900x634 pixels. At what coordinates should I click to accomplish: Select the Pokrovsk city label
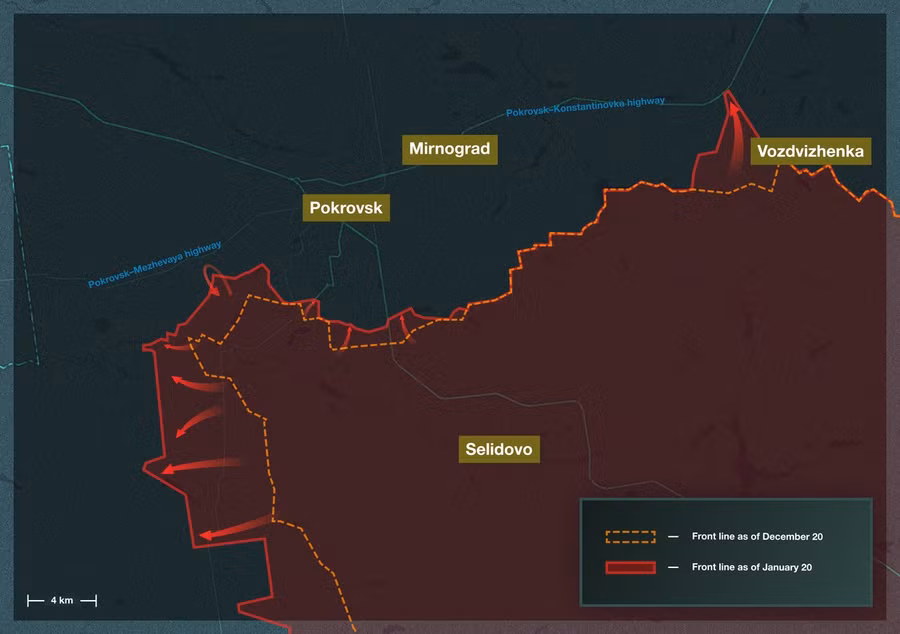pyautogui.click(x=346, y=208)
